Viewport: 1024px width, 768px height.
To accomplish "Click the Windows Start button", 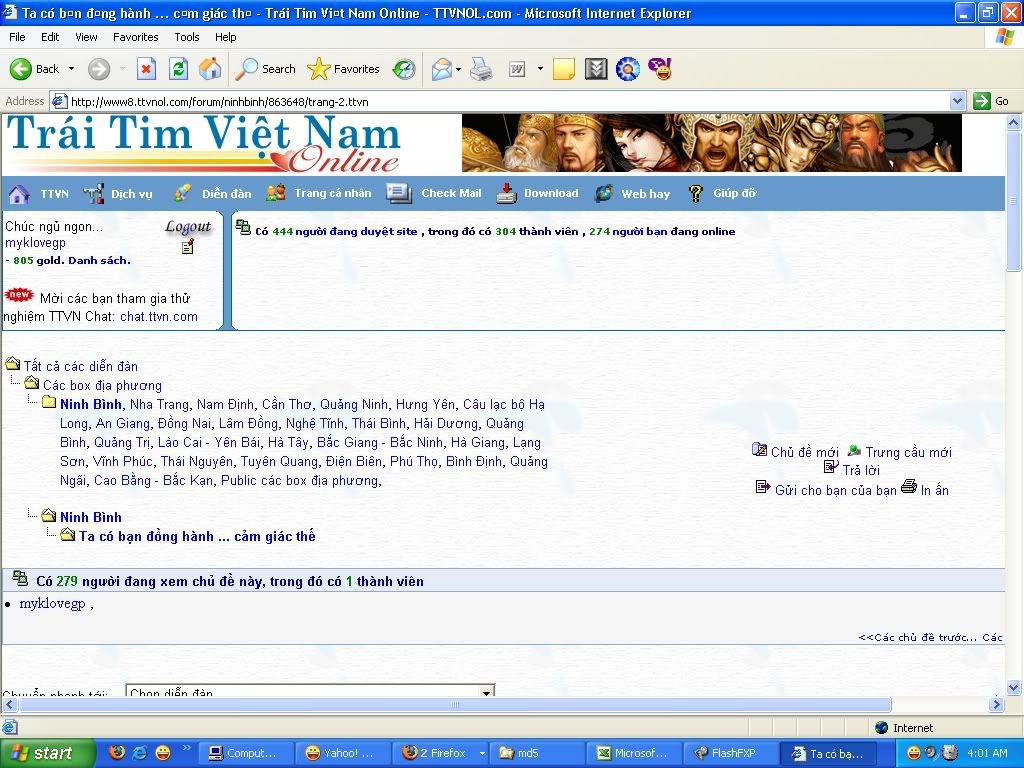I will click(x=48, y=753).
